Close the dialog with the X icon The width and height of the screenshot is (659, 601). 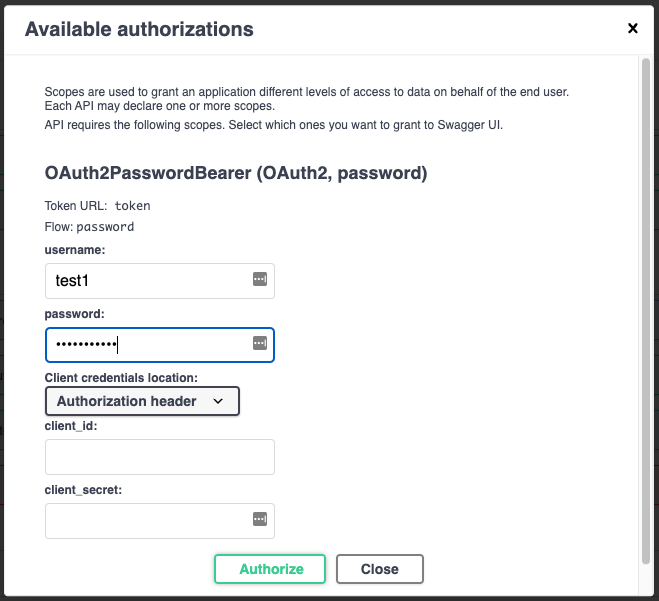[632, 28]
